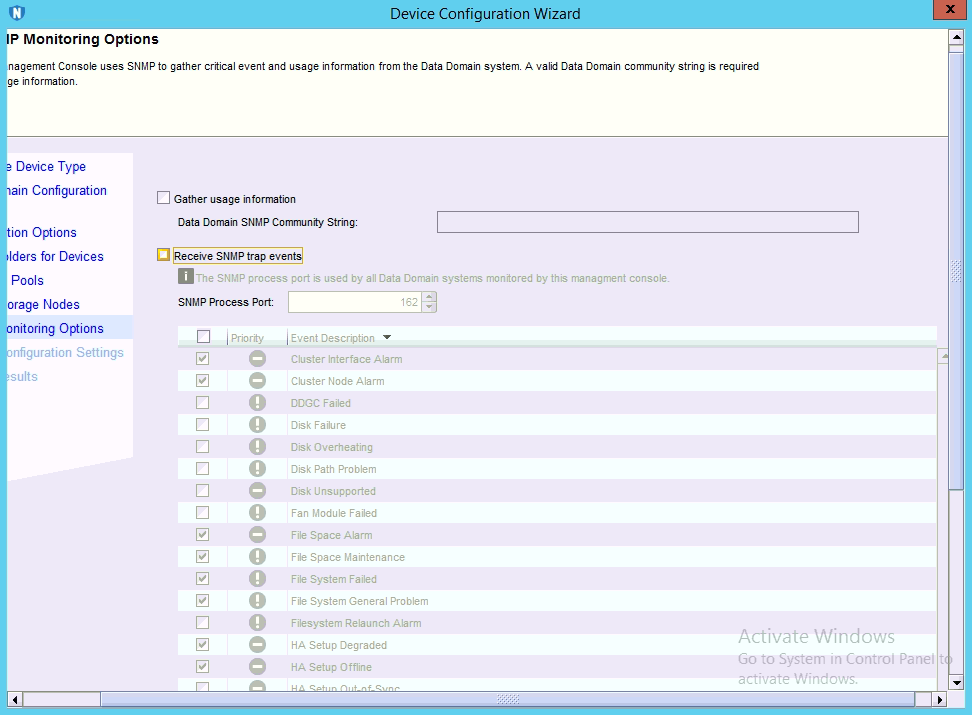Check the select-all checkbox in the table header

tap(203, 337)
